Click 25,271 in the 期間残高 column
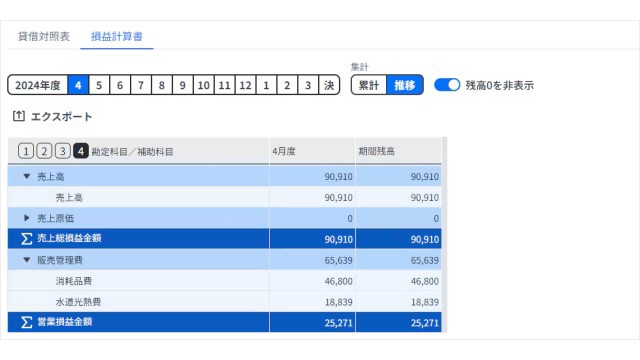 [425, 323]
